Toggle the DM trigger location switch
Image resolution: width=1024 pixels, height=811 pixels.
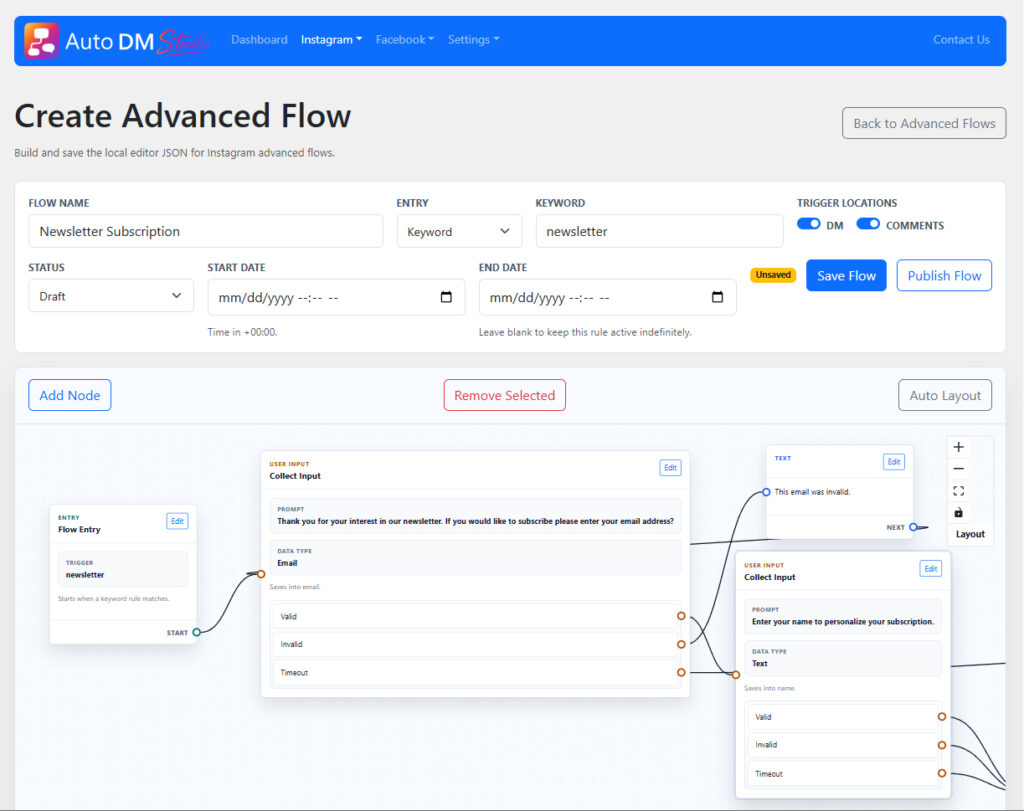click(808, 224)
